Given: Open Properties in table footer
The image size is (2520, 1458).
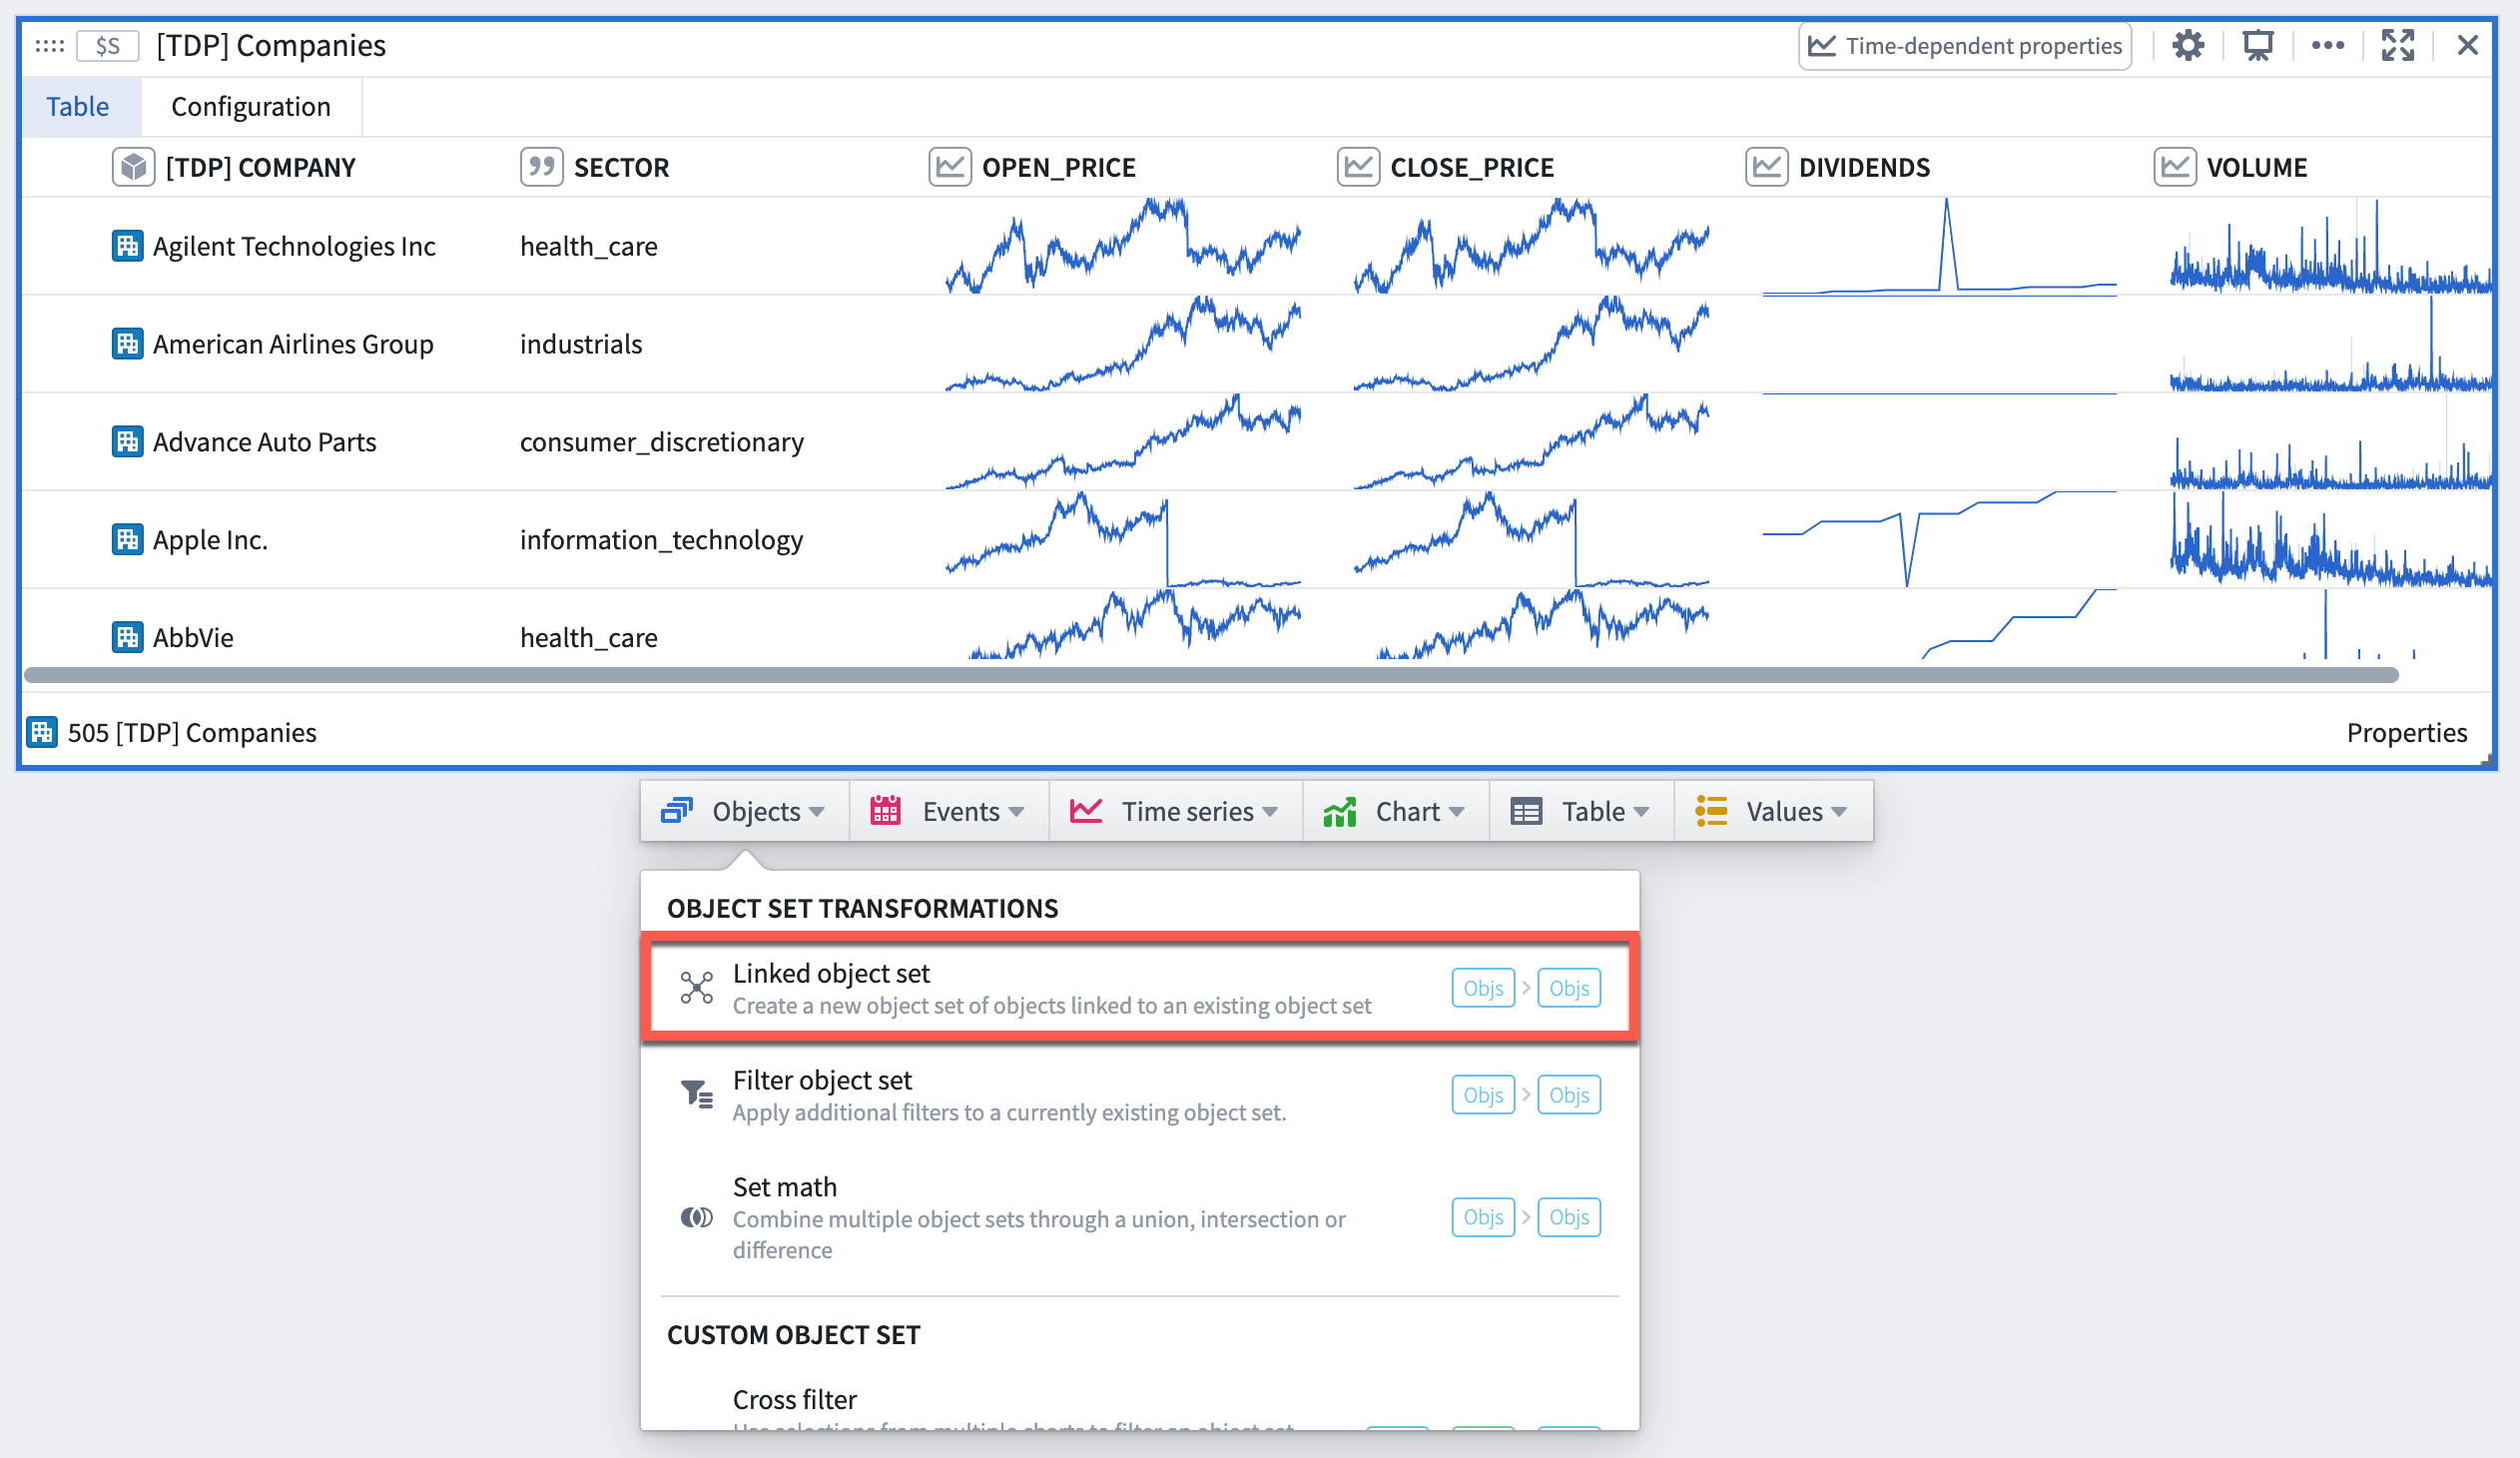Looking at the screenshot, I should pos(2406,733).
